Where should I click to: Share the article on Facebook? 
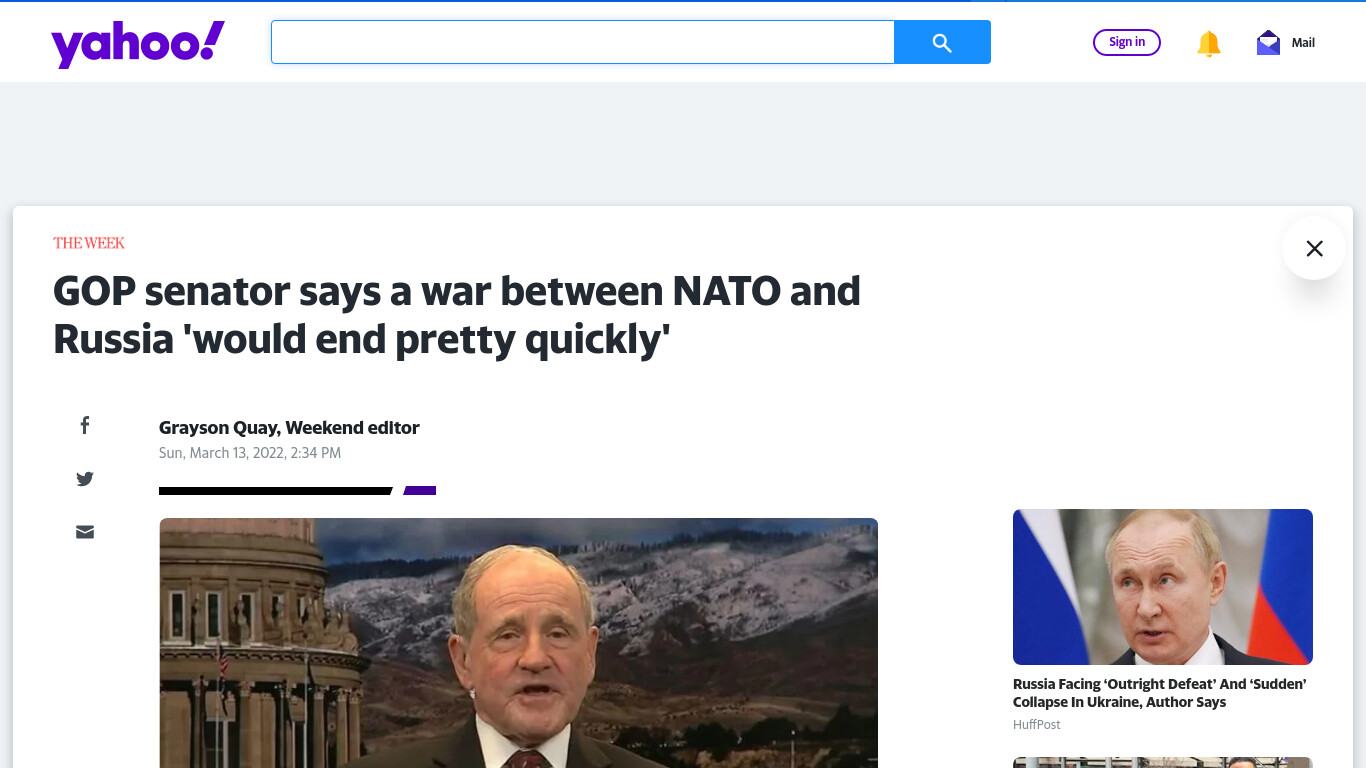[x=85, y=426]
